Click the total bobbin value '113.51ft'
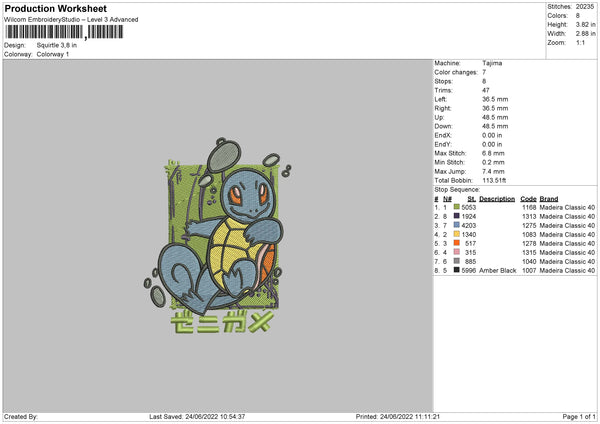Viewport: 600px width, 424px height. [x=494, y=180]
